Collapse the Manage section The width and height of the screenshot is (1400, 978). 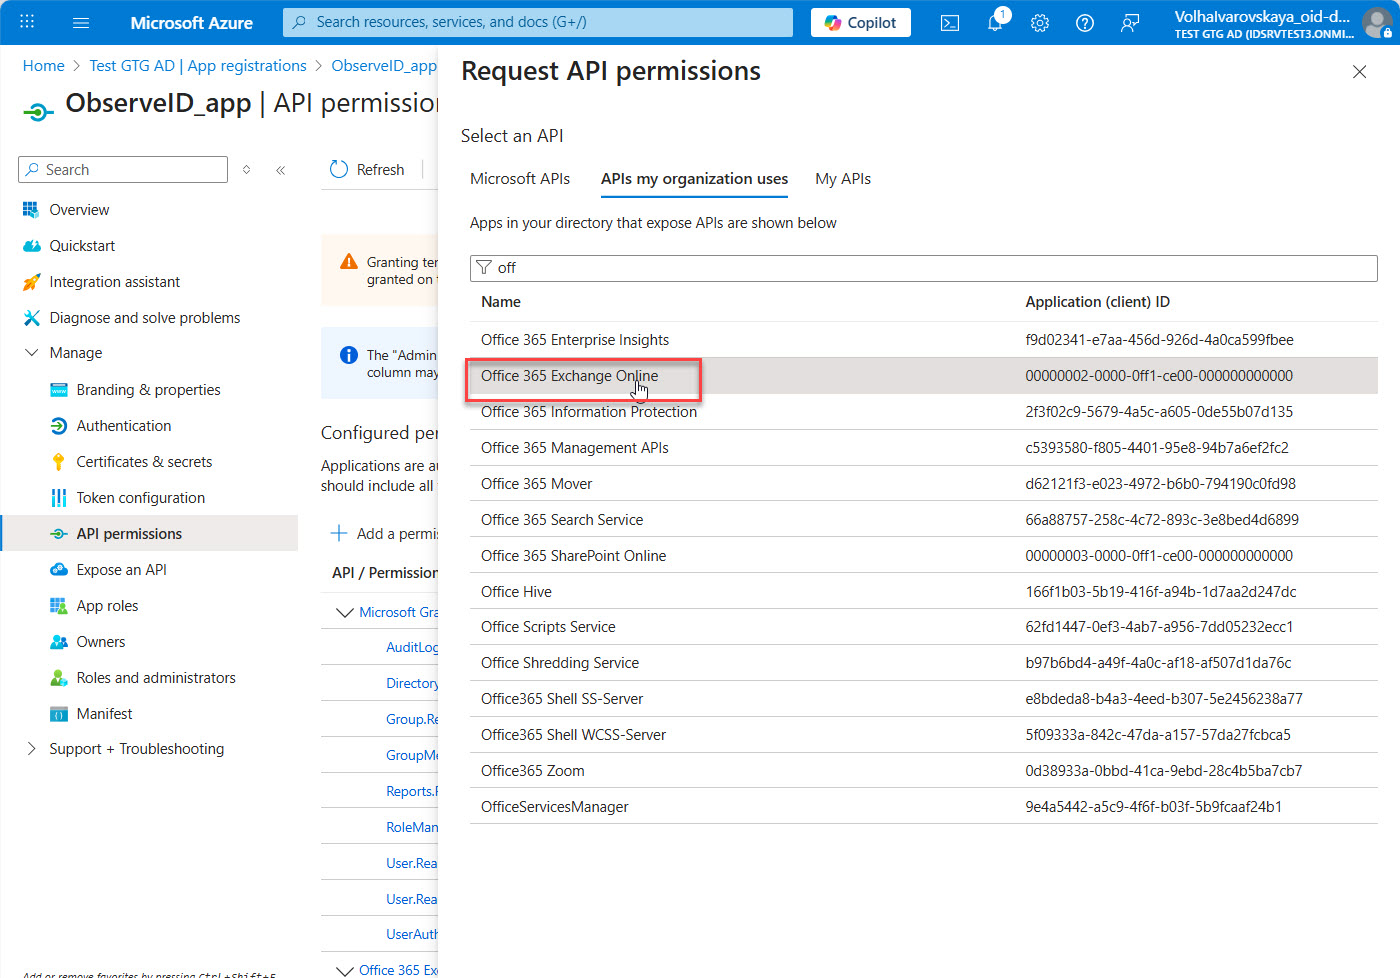[32, 353]
